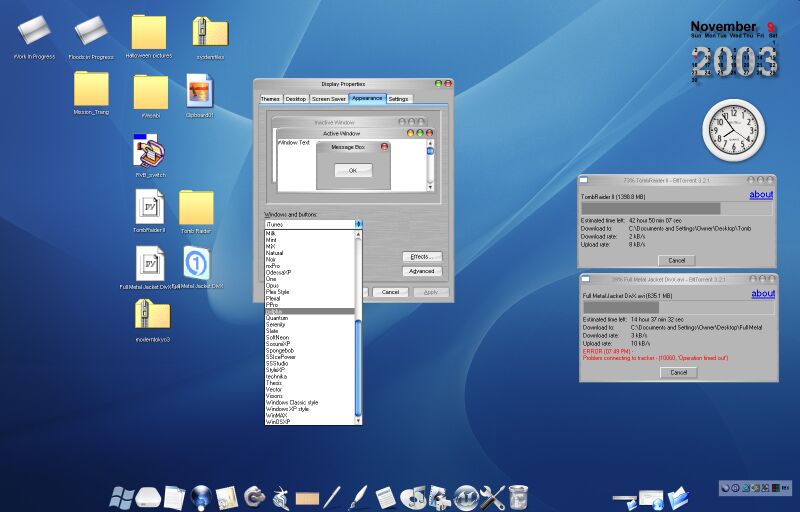Cancel the TombRaider II BitTorrent download
The height and width of the screenshot is (512, 800).
click(x=677, y=260)
